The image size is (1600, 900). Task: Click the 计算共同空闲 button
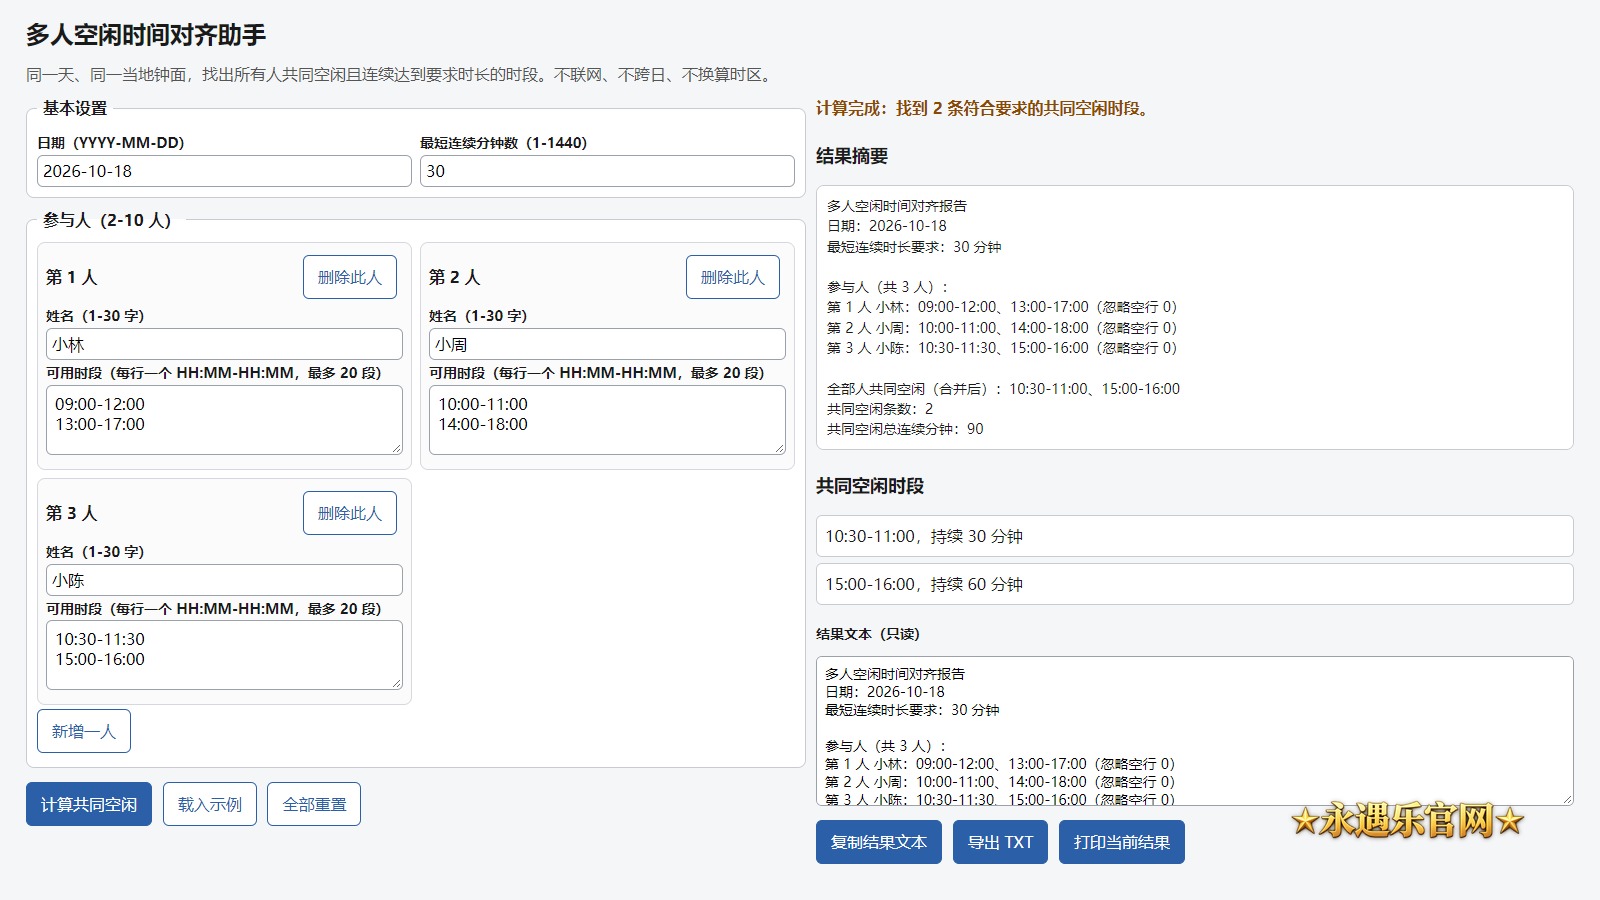click(x=89, y=804)
